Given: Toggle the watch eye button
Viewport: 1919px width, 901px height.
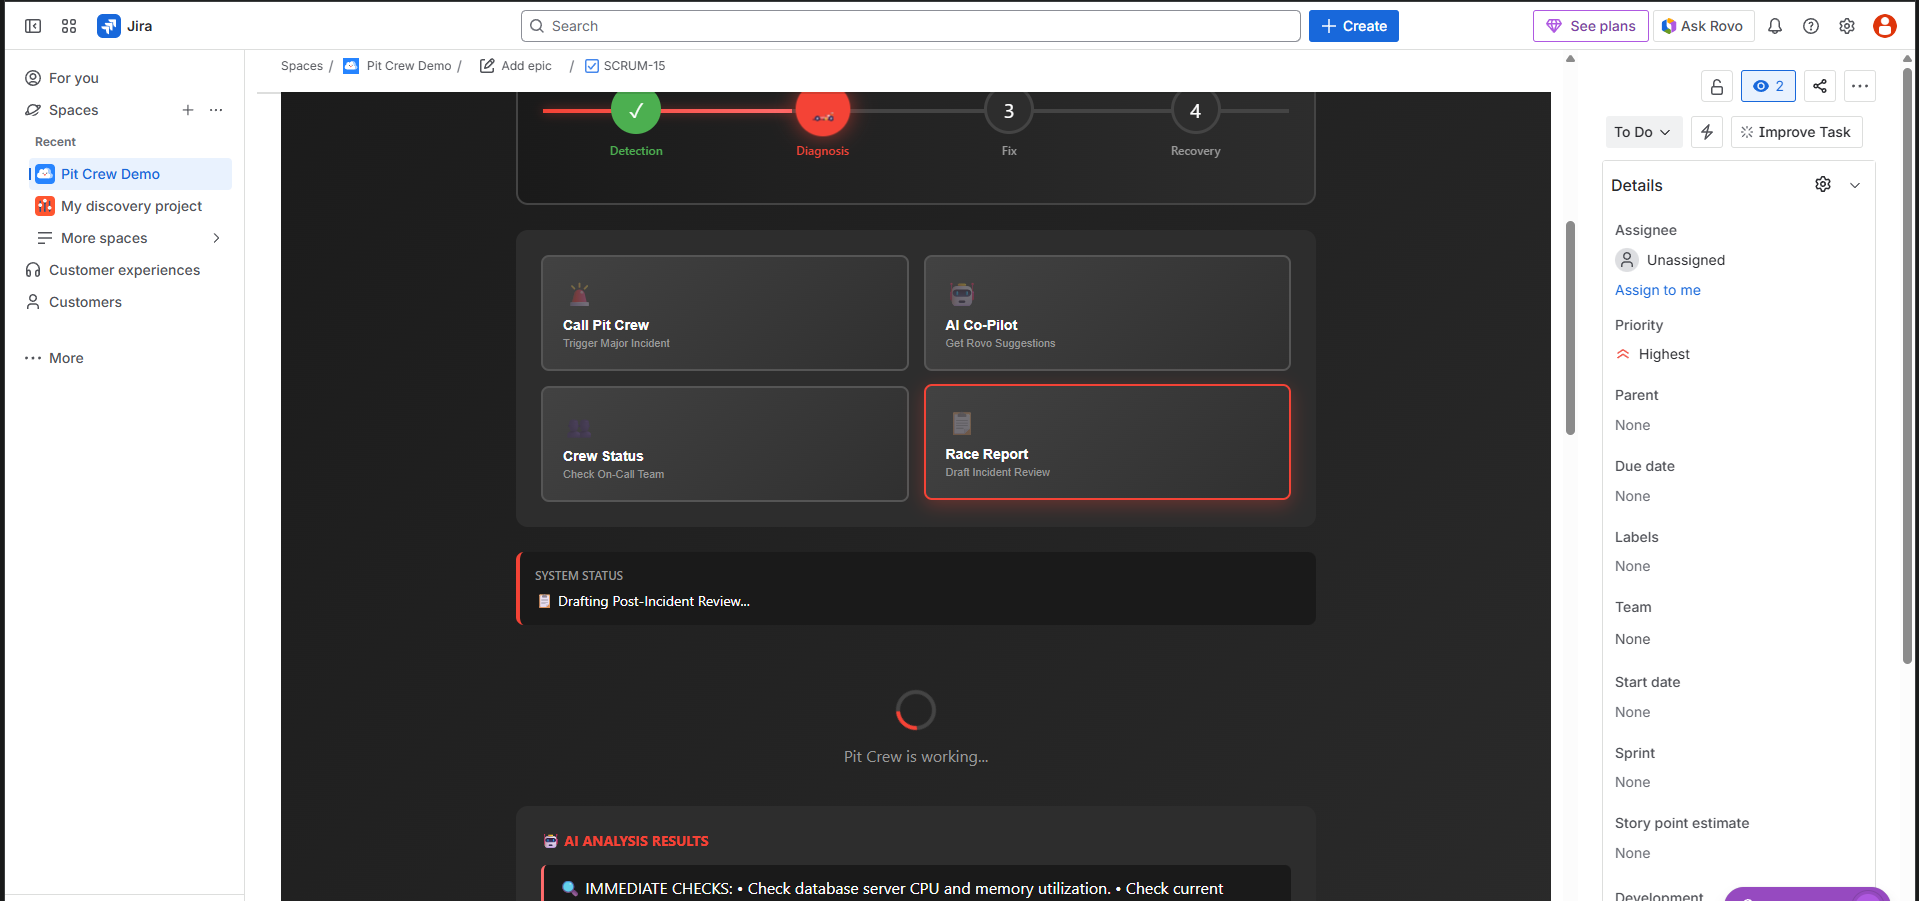Looking at the screenshot, I should [1768, 86].
